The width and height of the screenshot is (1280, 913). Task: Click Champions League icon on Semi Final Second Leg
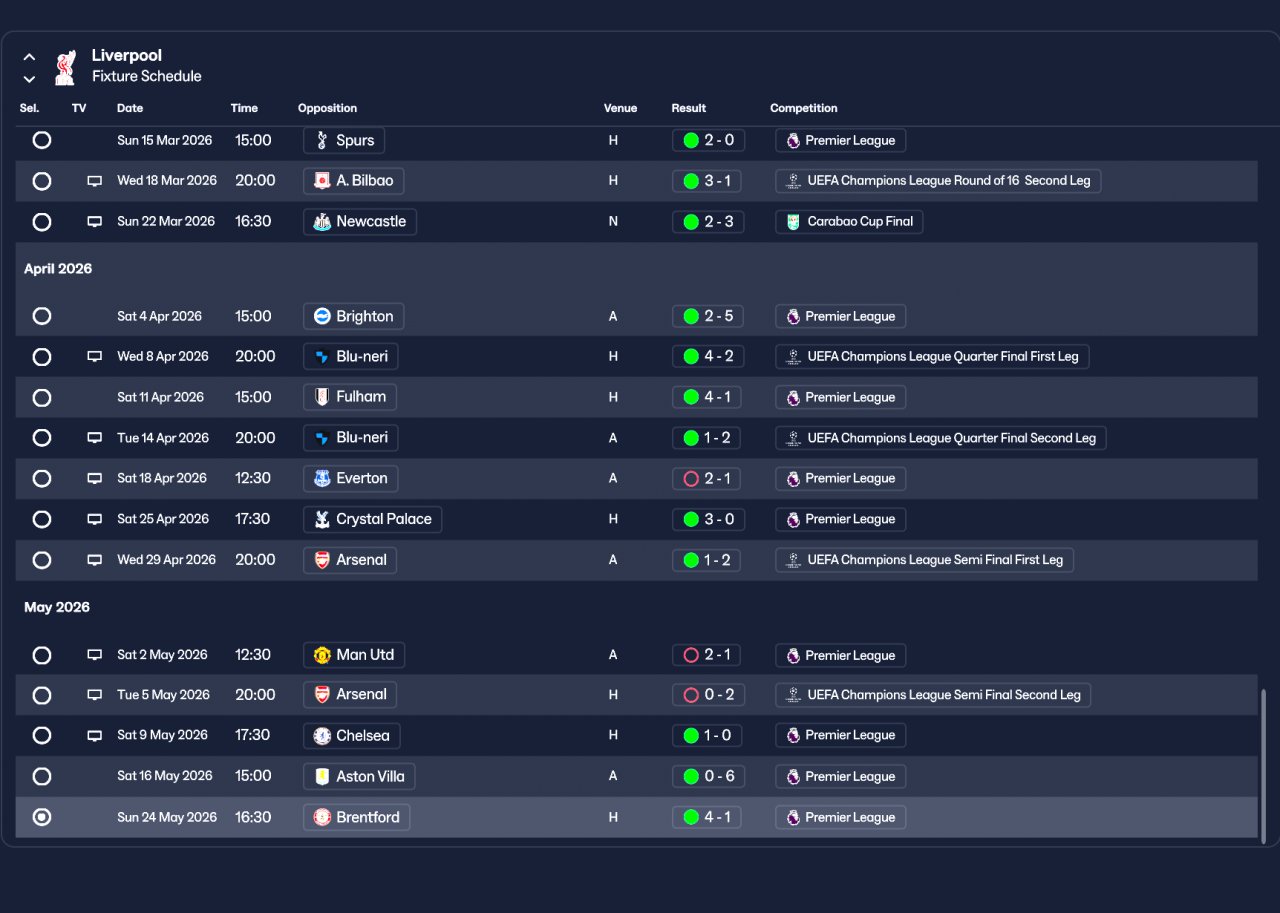(x=793, y=695)
